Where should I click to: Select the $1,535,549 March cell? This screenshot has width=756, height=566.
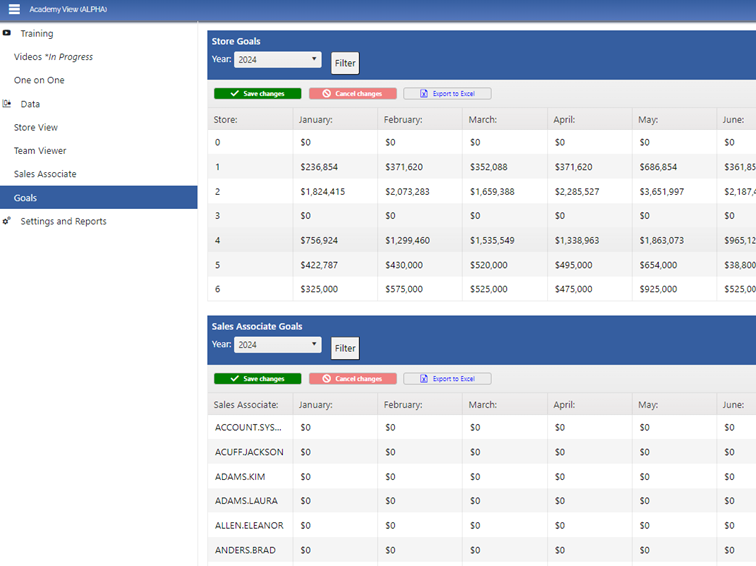[x=505, y=240]
